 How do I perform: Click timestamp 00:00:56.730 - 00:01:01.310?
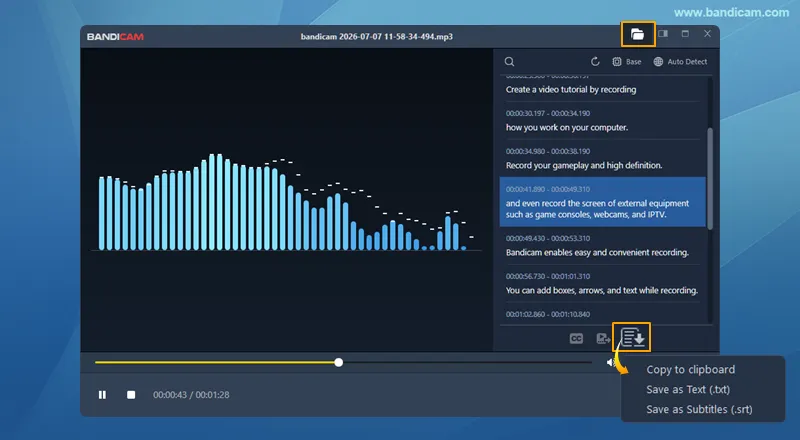point(548,276)
